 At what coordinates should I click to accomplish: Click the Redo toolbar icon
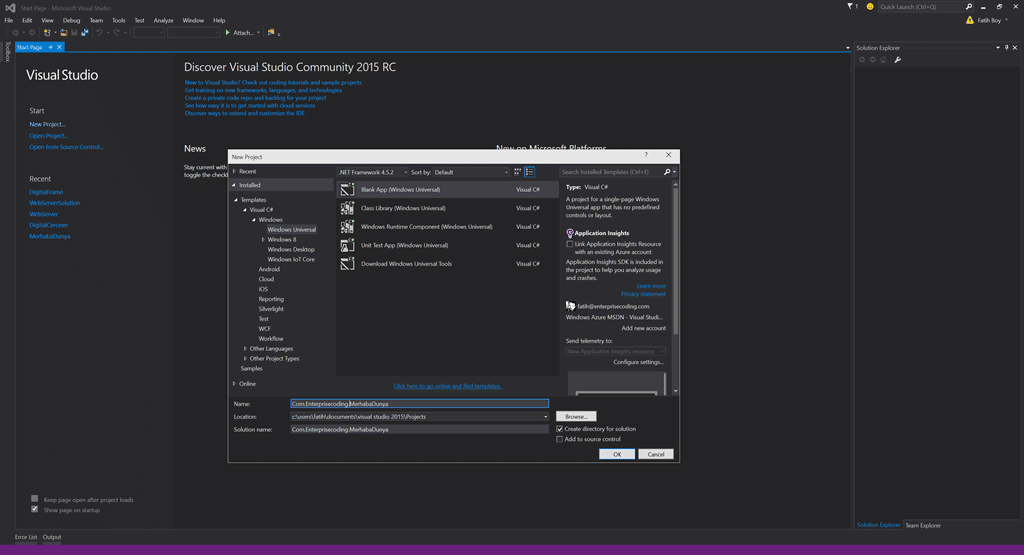[116, 33]
